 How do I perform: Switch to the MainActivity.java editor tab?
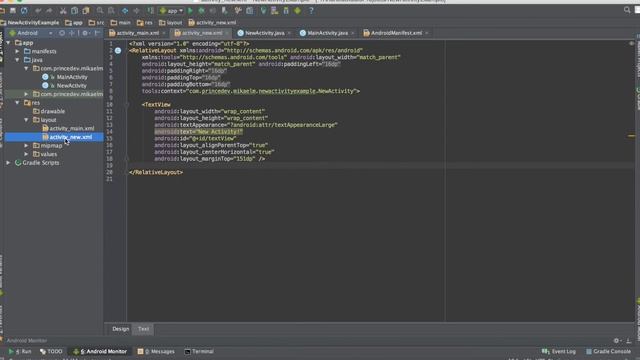pos(327,33)
